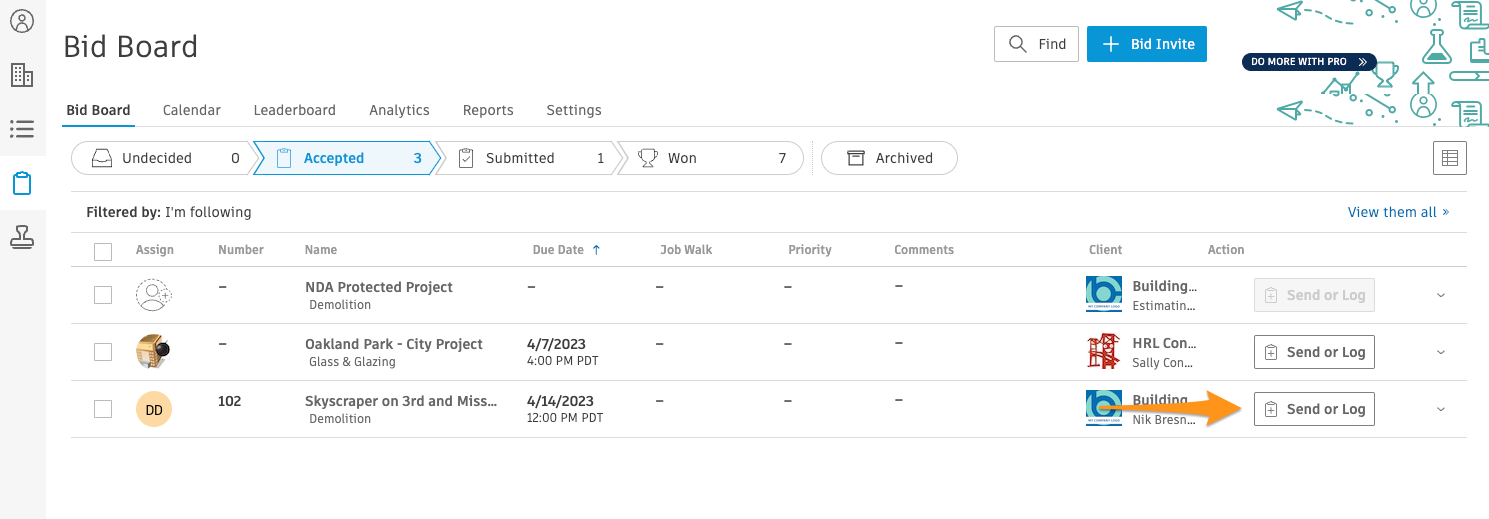1489x519 pixels.
Task: Assign user to NDA Protected Project
Action: (154, 295)
